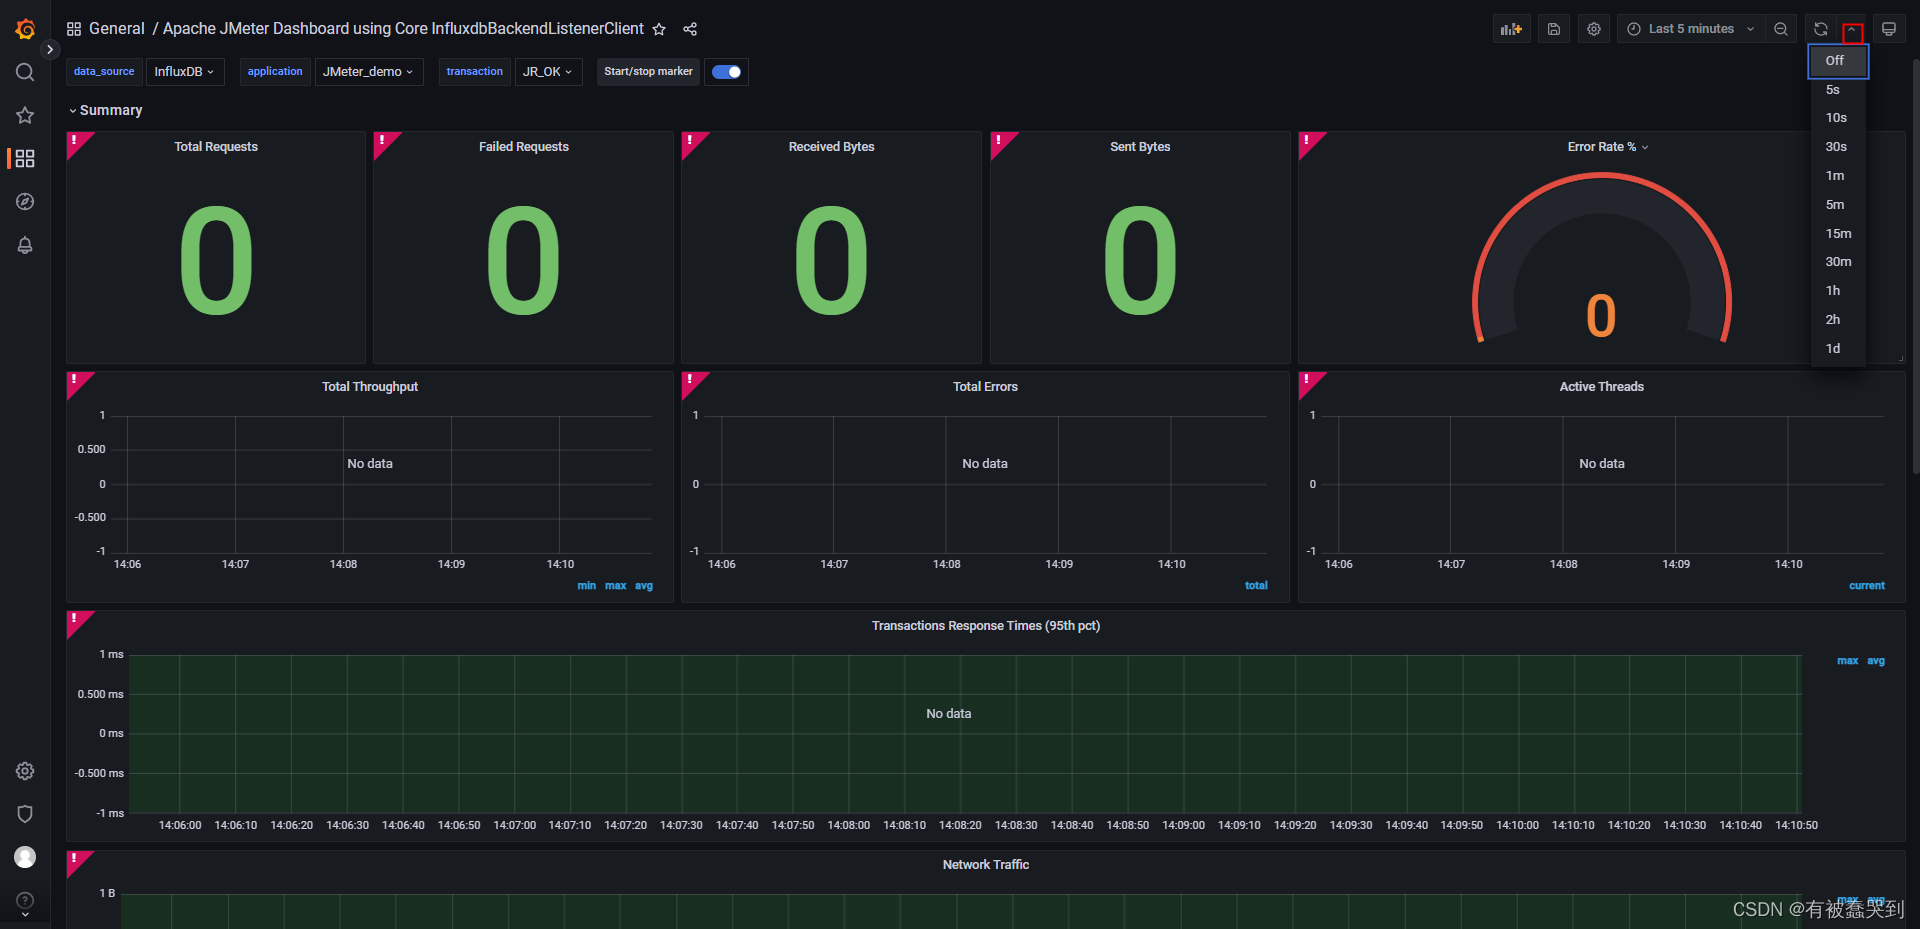Click the Total Throughput panel error marker
This screenshot has width=1920, height=929.
pos(76,381)
